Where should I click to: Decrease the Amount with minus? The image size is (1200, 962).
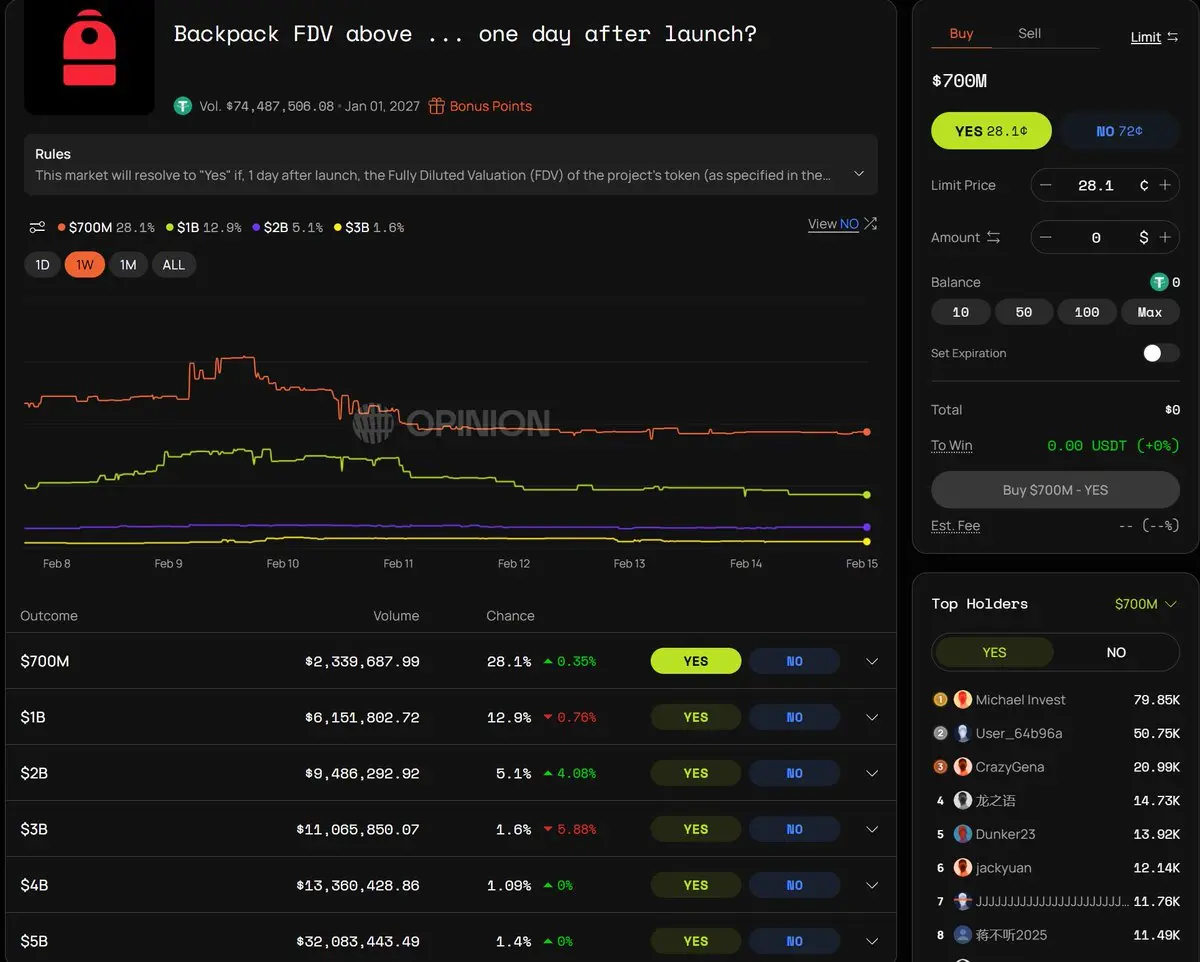coord(1046,237)
